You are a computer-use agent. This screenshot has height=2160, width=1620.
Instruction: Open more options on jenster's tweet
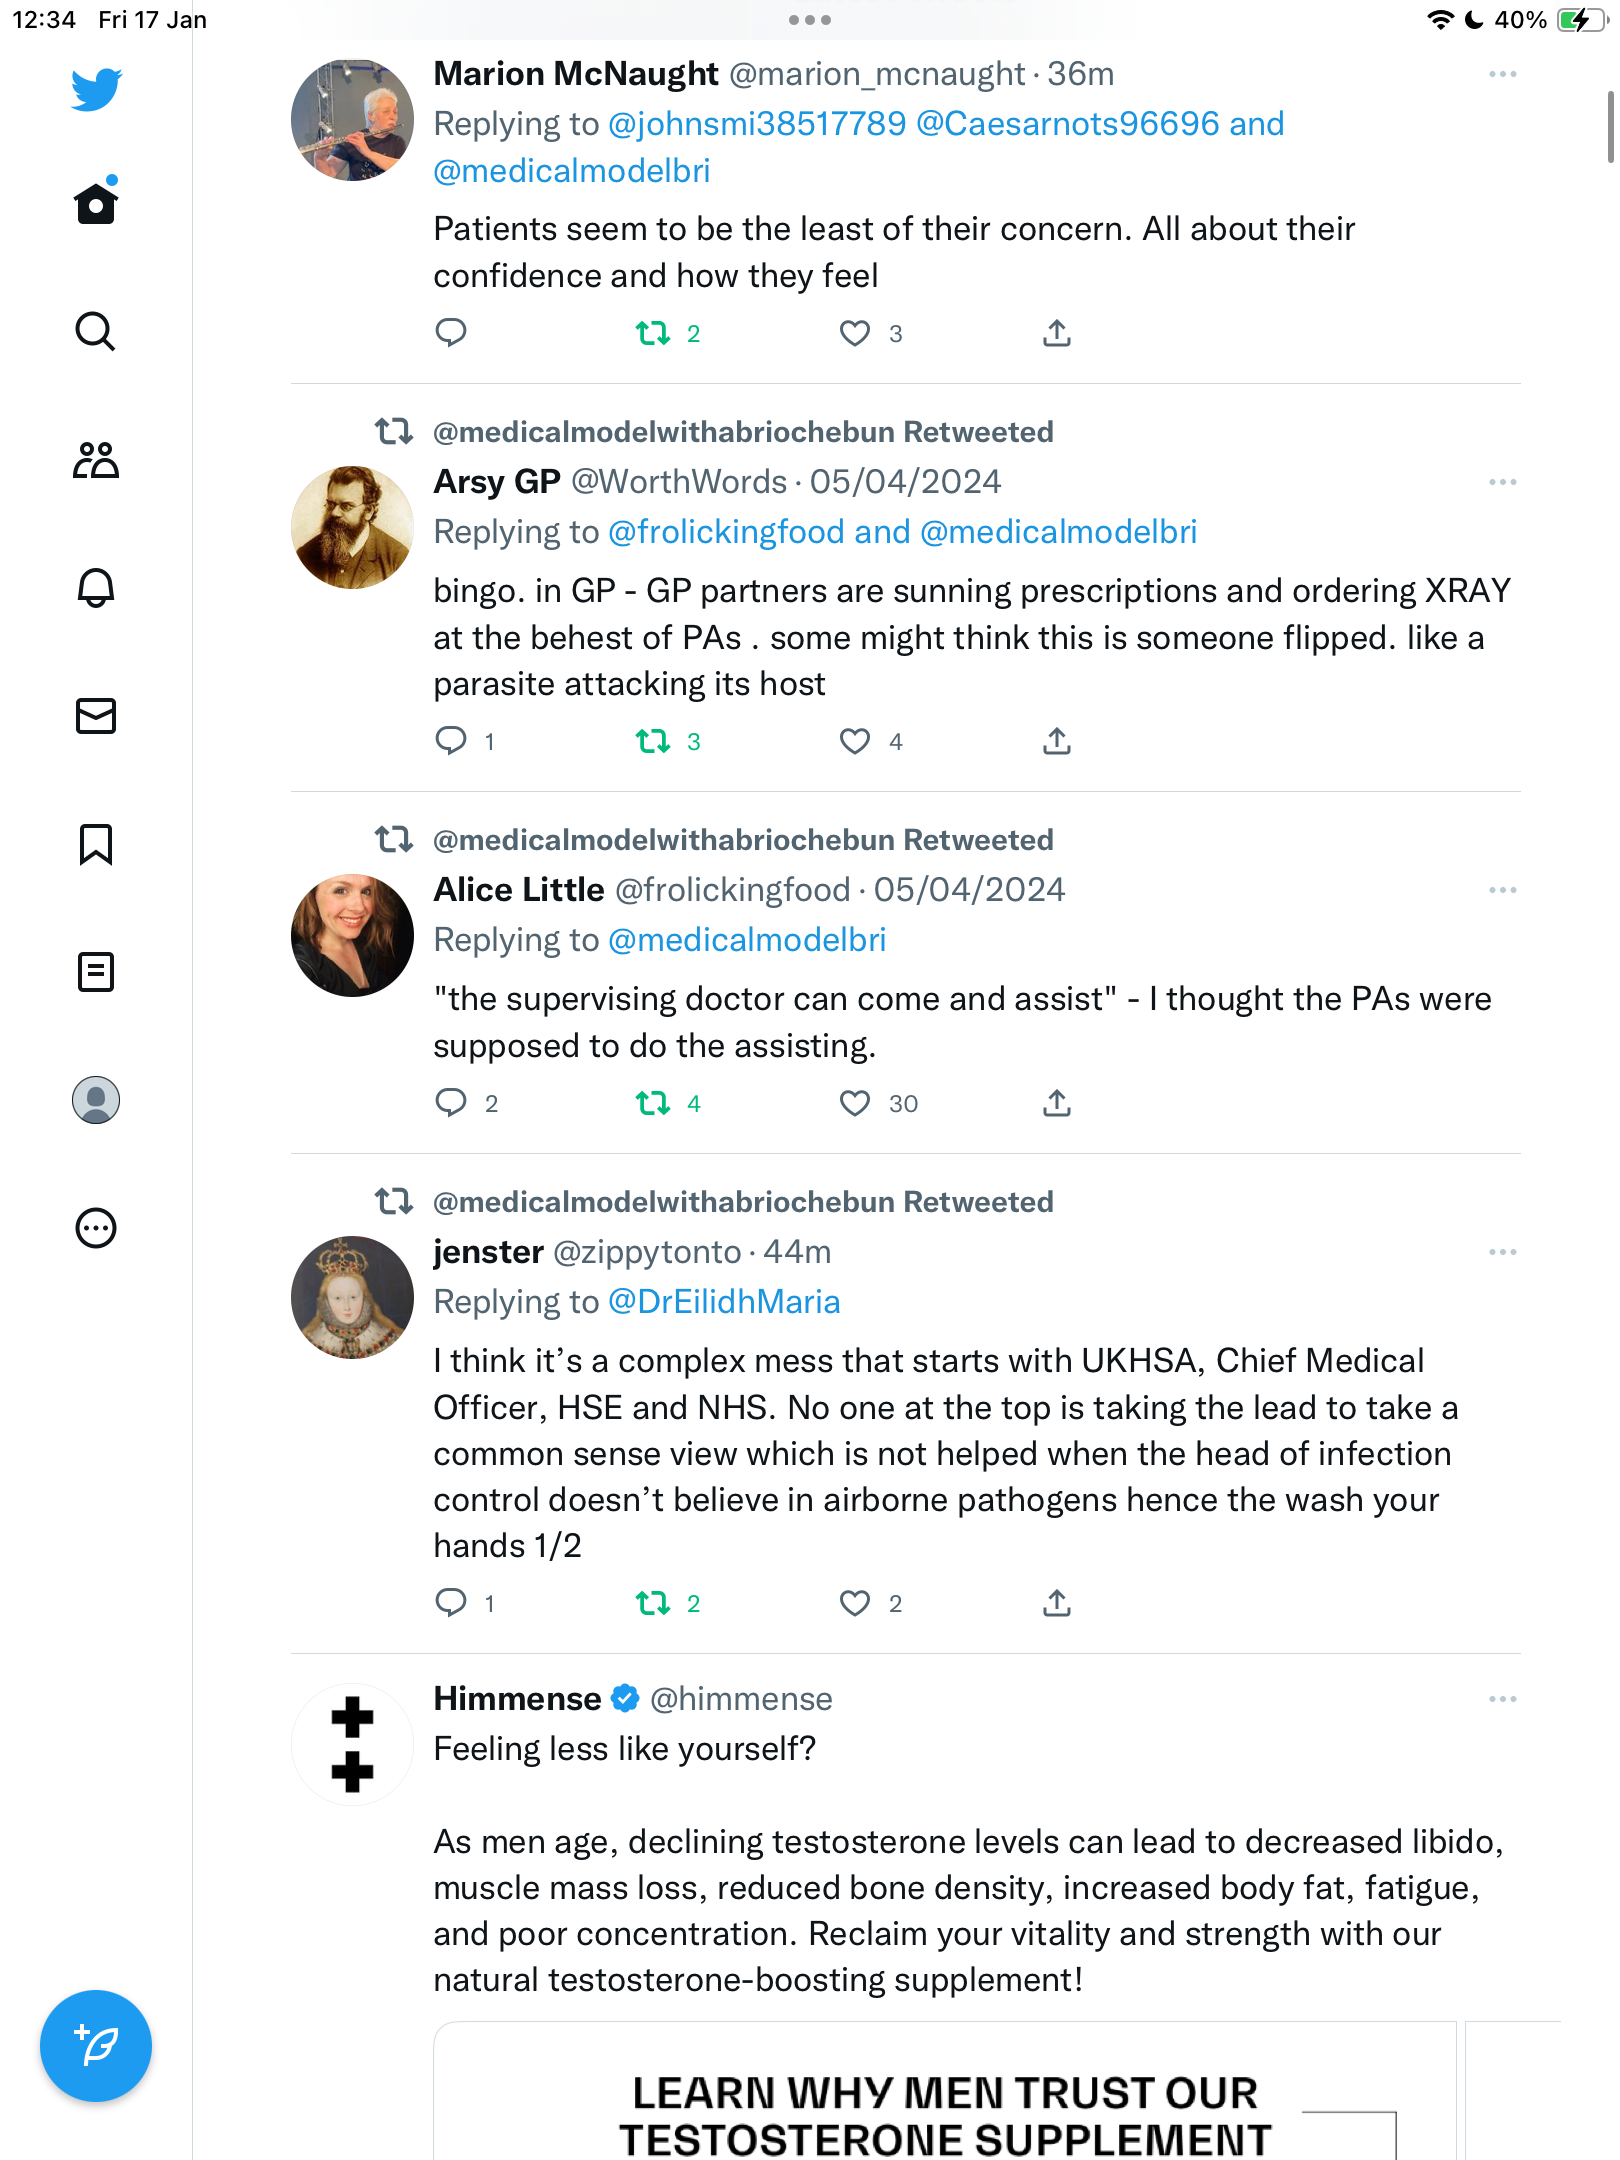click(1502, 1252)
